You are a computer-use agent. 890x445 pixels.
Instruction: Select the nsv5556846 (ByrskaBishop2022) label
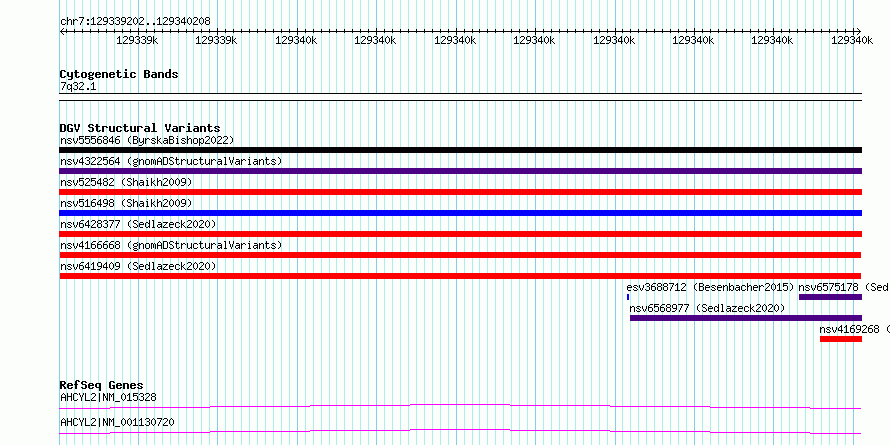point(147,140)
